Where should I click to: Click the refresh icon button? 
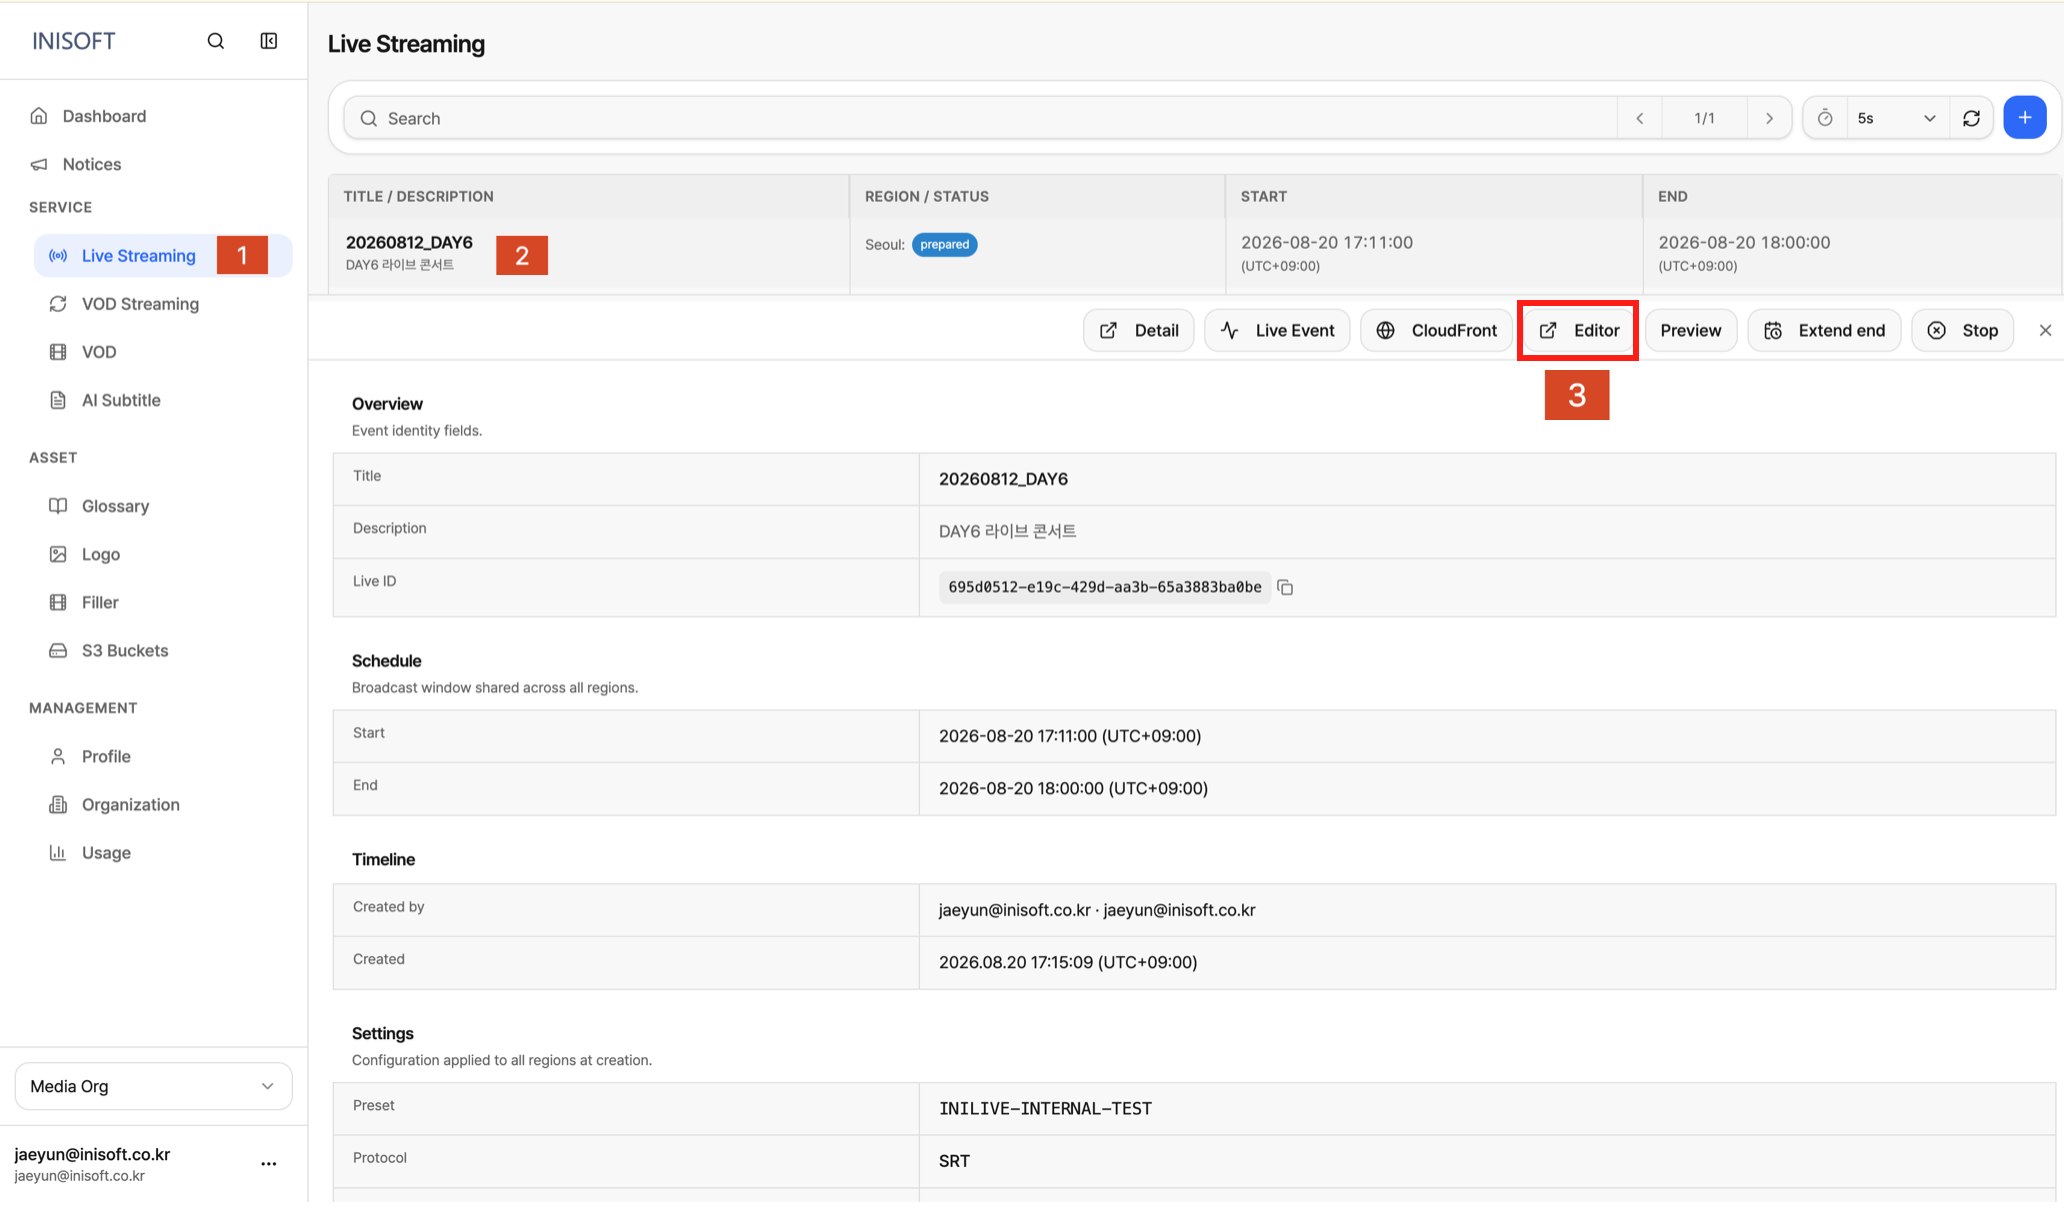tap(1971, 118)
